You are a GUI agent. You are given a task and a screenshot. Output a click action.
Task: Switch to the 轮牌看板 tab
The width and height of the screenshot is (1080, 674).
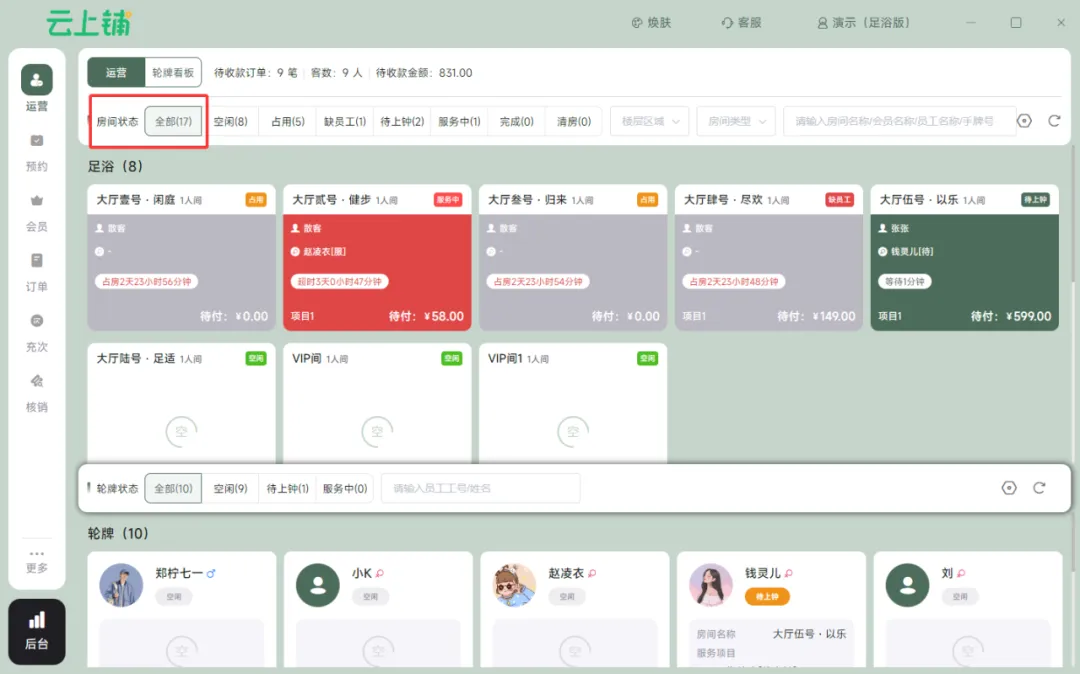tap(174, 72)
